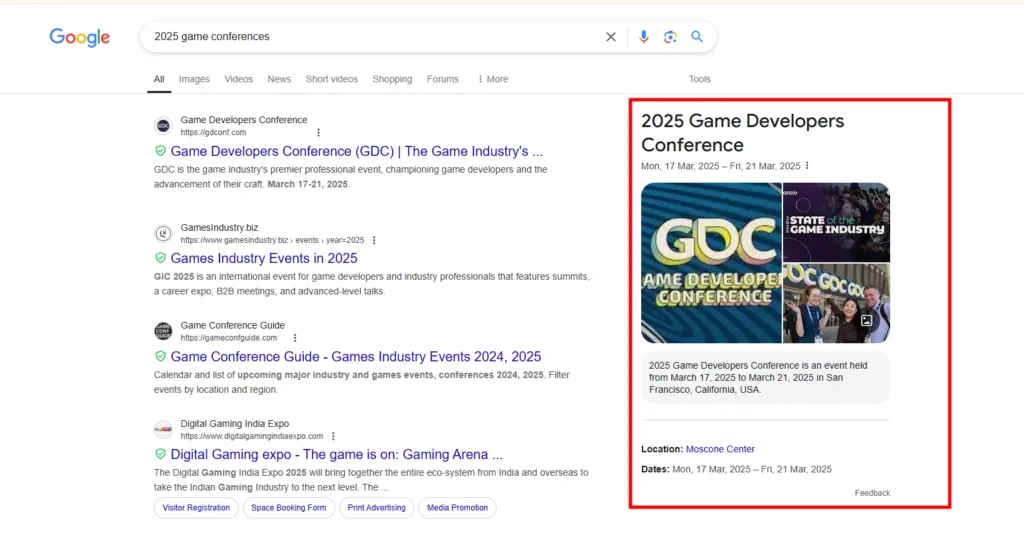Expand the More search filters menu
This screenshot has height=542, width=1024.
pyautogui.click(x=492, y=79)
